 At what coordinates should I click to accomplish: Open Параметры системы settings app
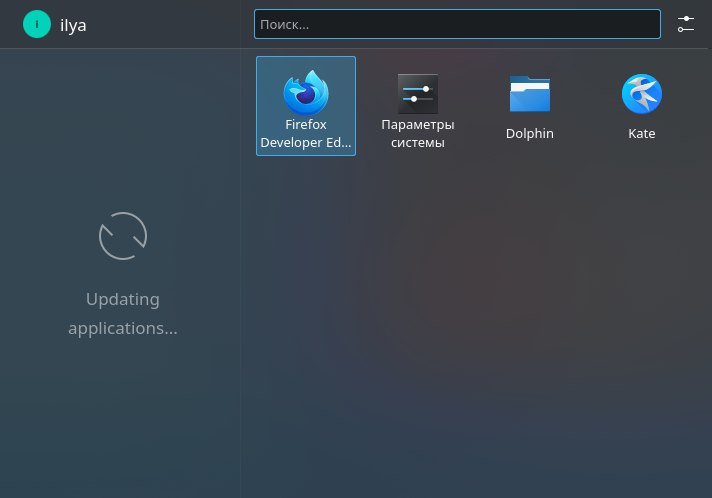(x=418, y=106)
